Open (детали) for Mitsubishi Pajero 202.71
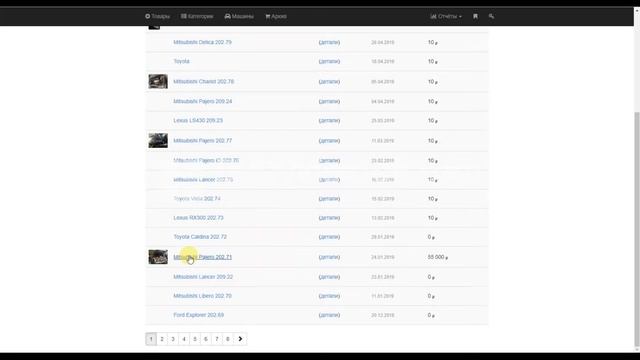This screenshot has width=640, height=360. pyautogui.click(x=329, y=257)
